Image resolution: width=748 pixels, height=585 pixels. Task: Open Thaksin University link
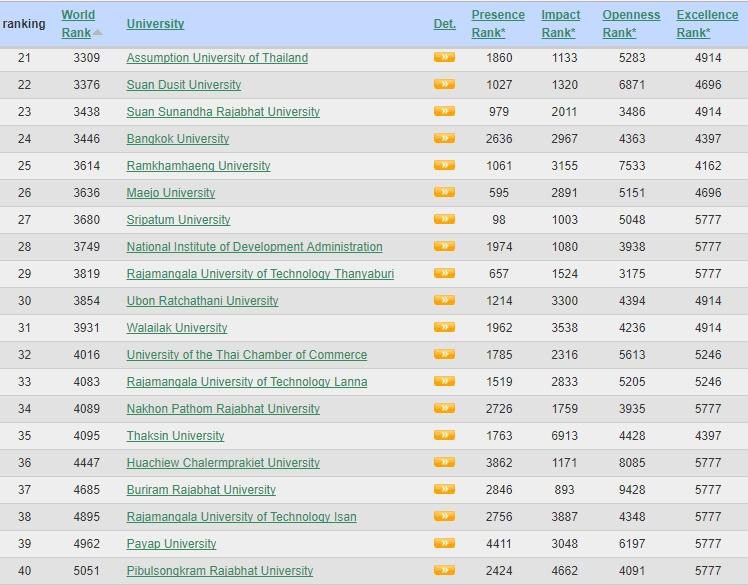pyautogui.click(x=175, y=436)
